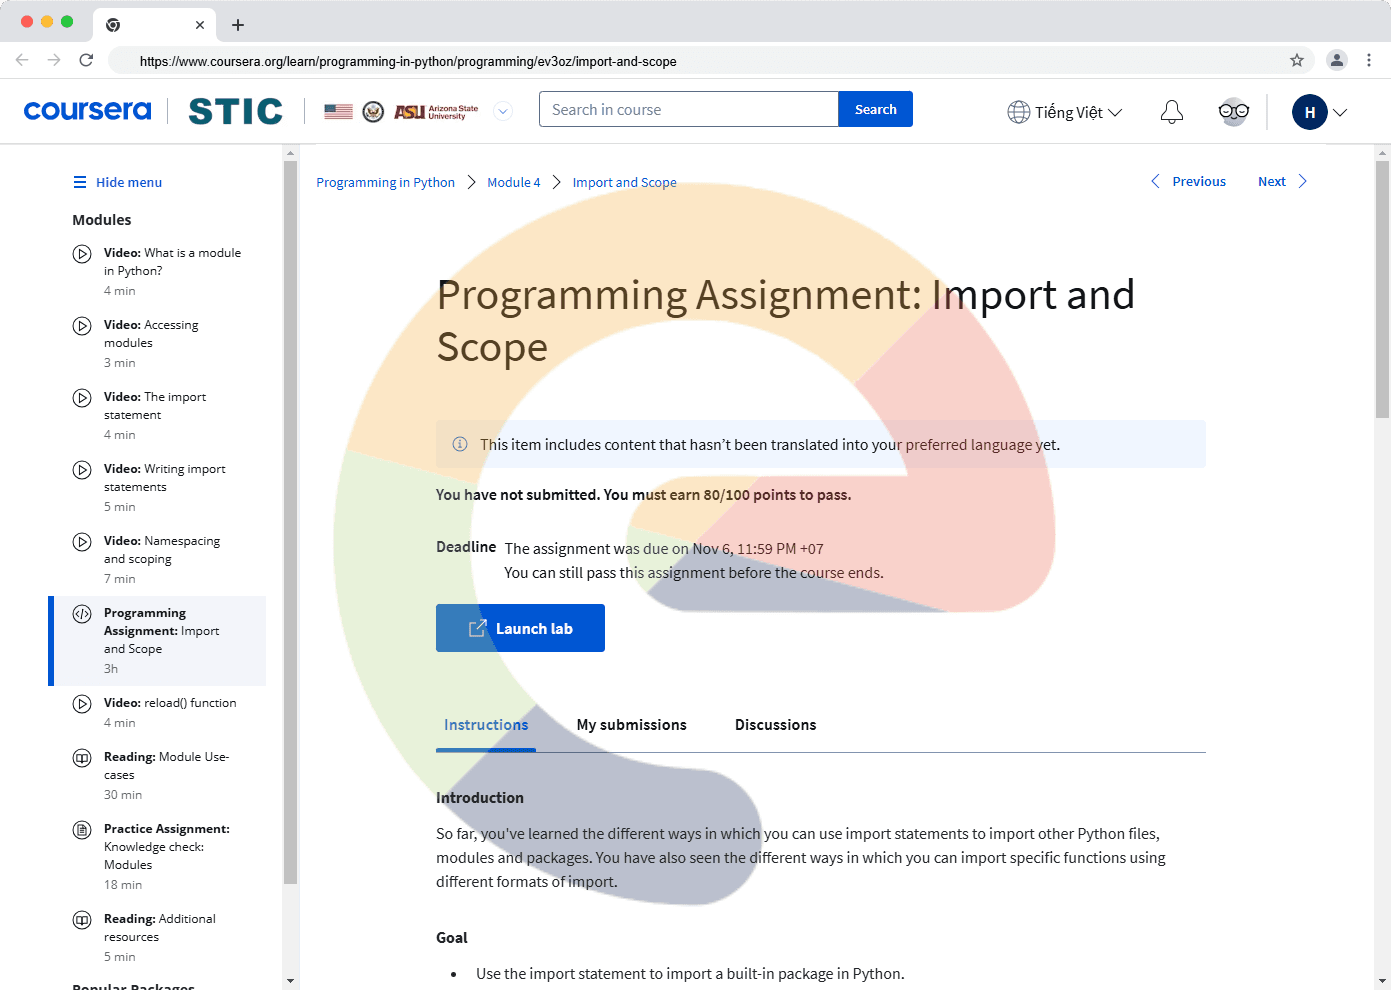Switch to My submissions tab
1391x990 pixels.
point(632,725)
